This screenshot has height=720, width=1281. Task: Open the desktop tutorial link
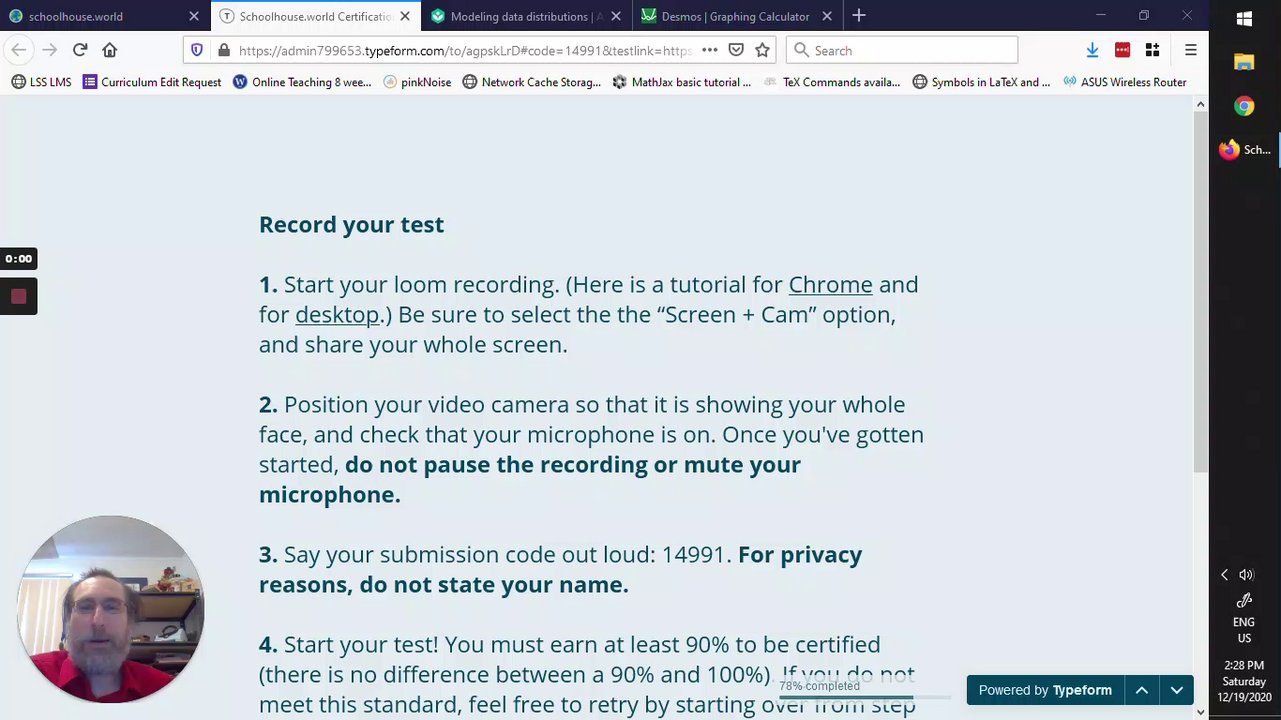click(x=337, y=314)
